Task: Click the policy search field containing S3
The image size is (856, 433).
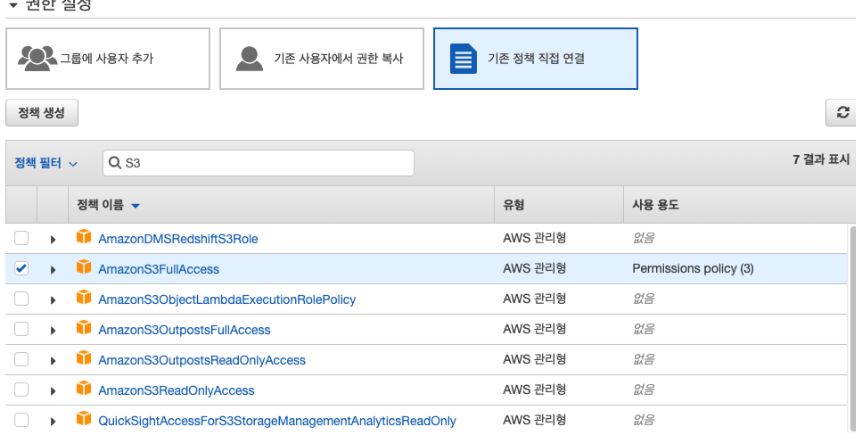Action: (x=258, y=163)
